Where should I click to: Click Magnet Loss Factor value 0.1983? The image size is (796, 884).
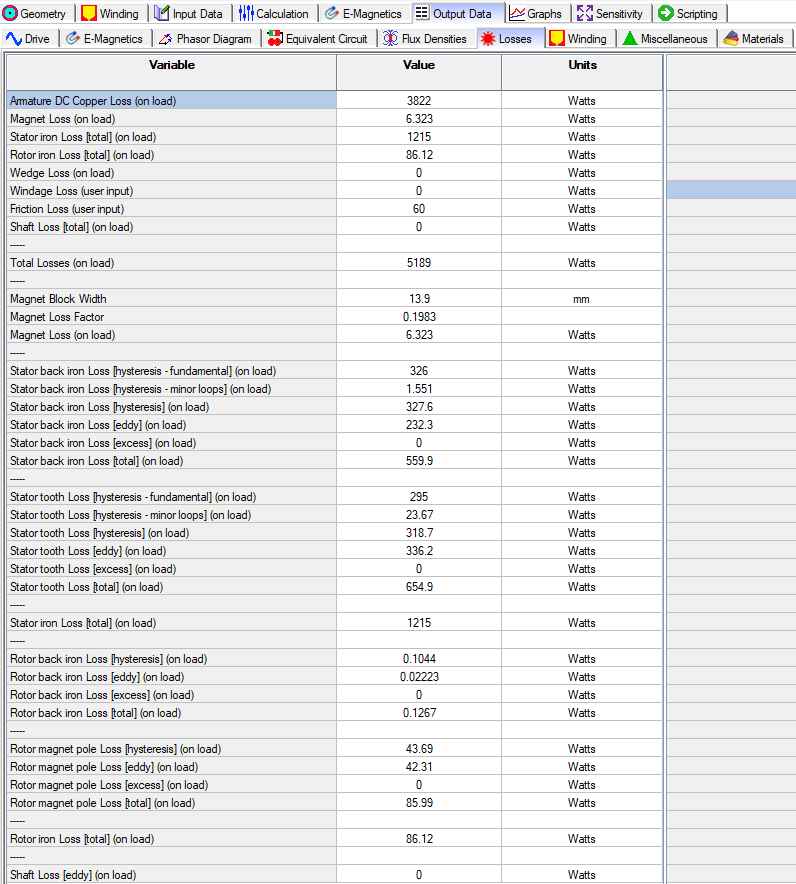[x=419, y=317]
